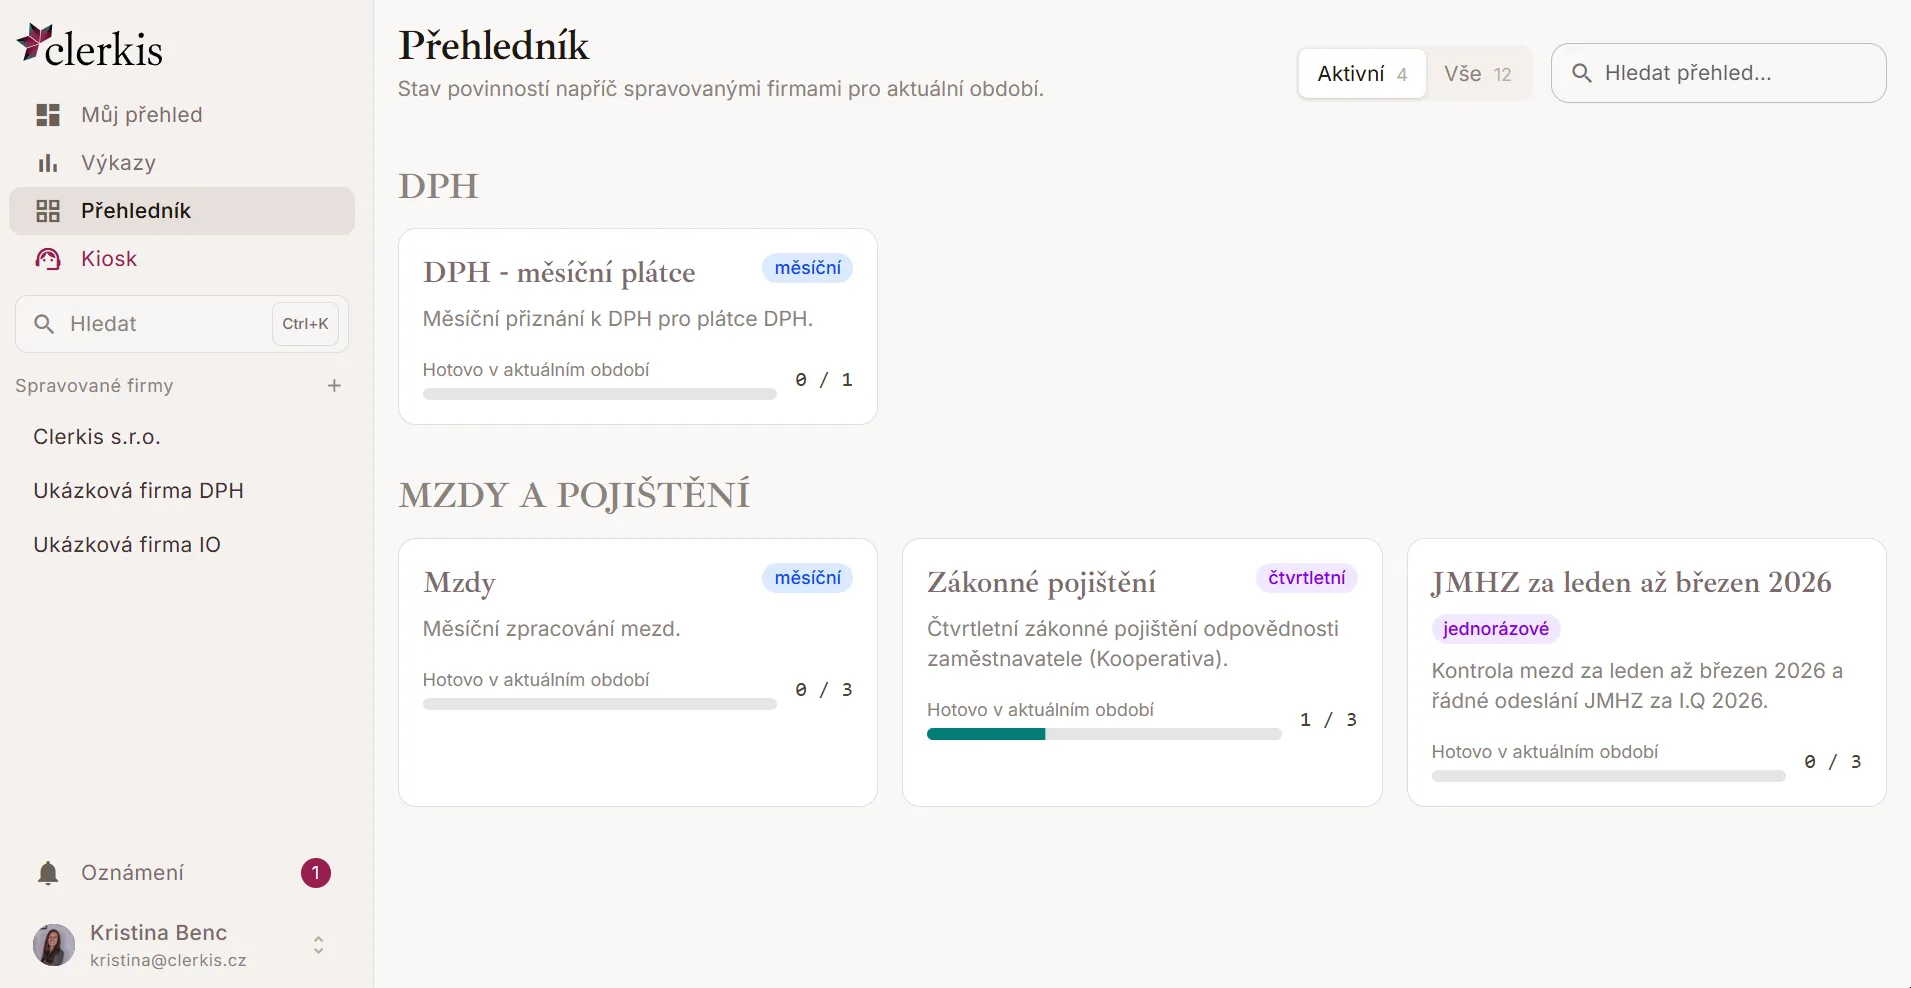Select the Výkazy bar chart icon
The width and height of the screenshot is (1911, 988).
click(x=48, y=163)
